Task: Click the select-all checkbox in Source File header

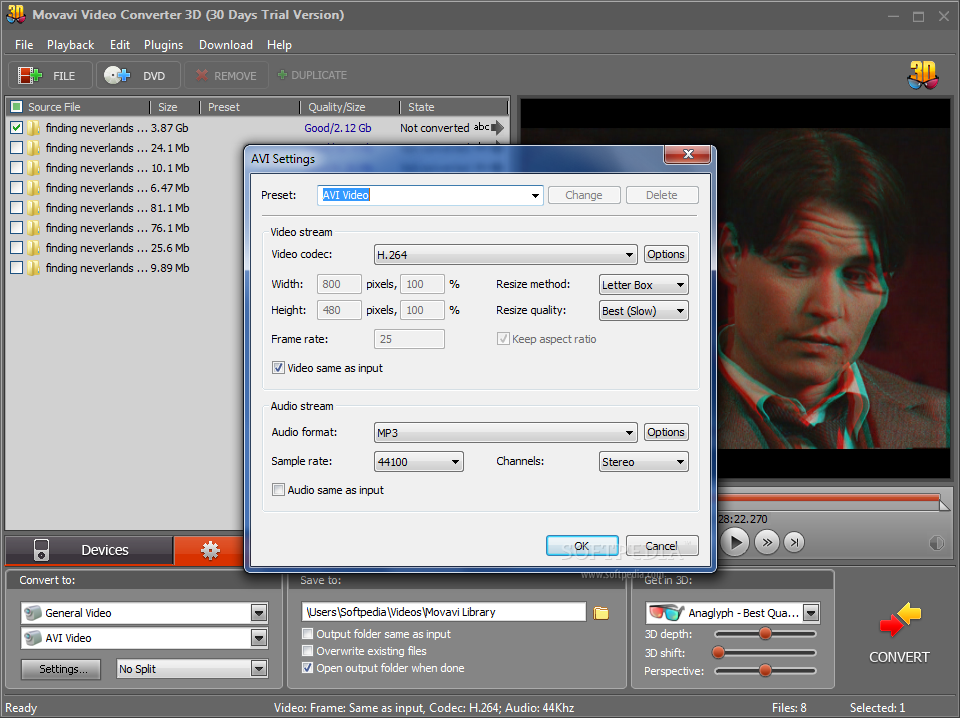Action: coord(17,107)
